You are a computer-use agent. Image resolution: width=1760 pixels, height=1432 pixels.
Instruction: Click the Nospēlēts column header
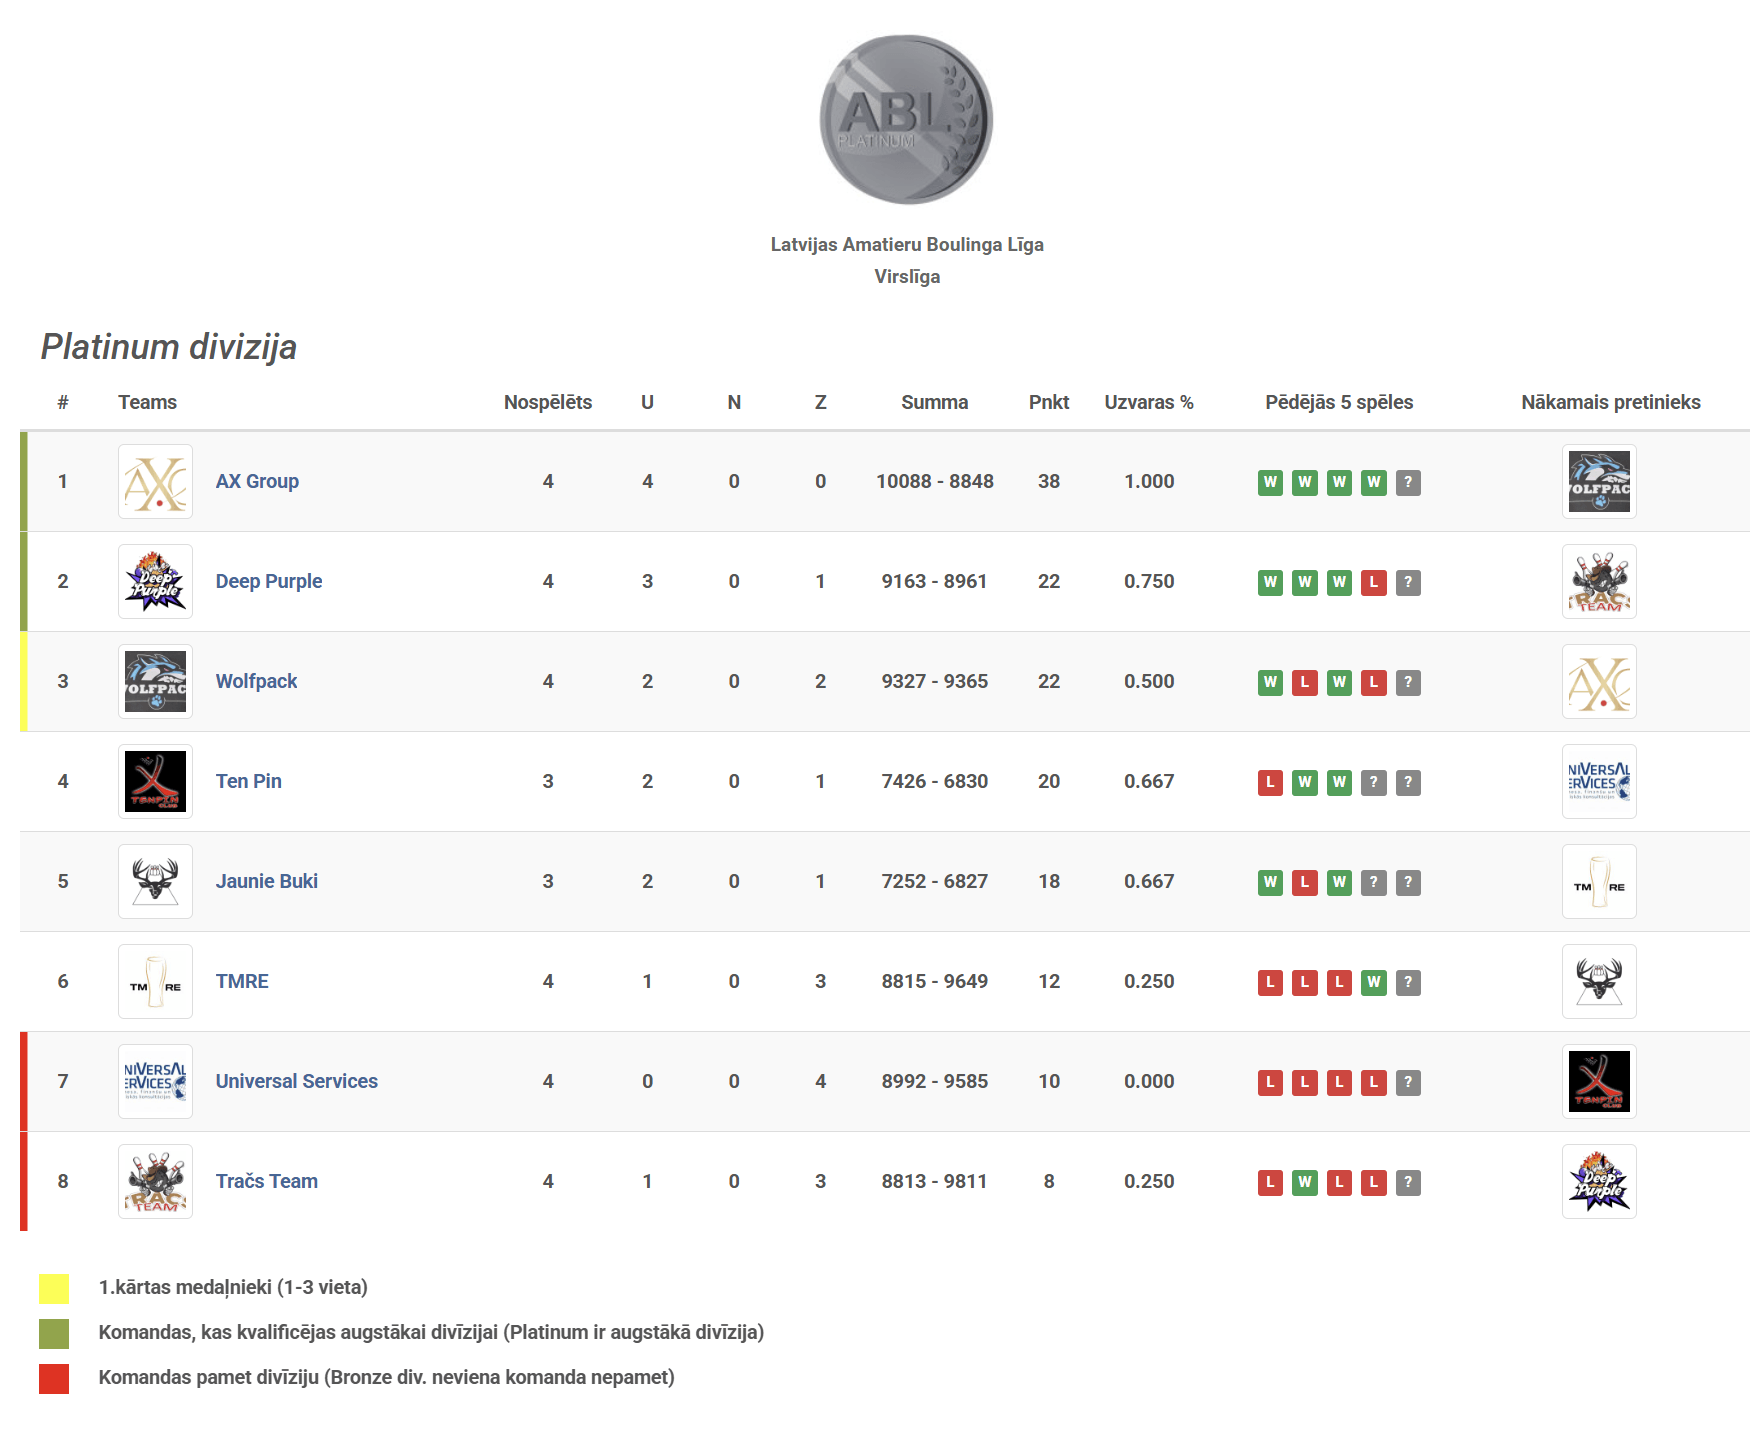coord(548,402)
